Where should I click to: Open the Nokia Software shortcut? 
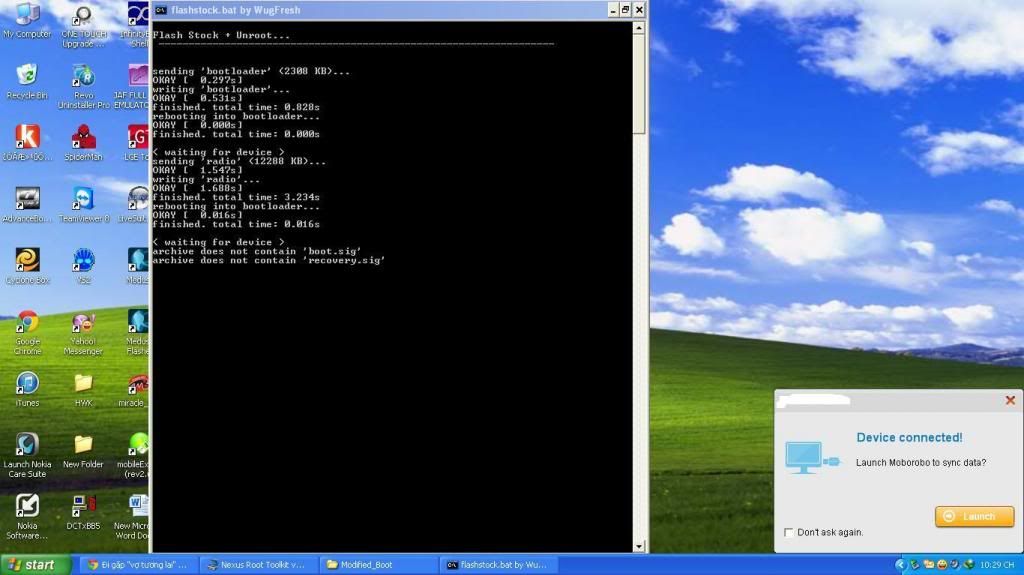pyautogui.click(x=27, y=516)
